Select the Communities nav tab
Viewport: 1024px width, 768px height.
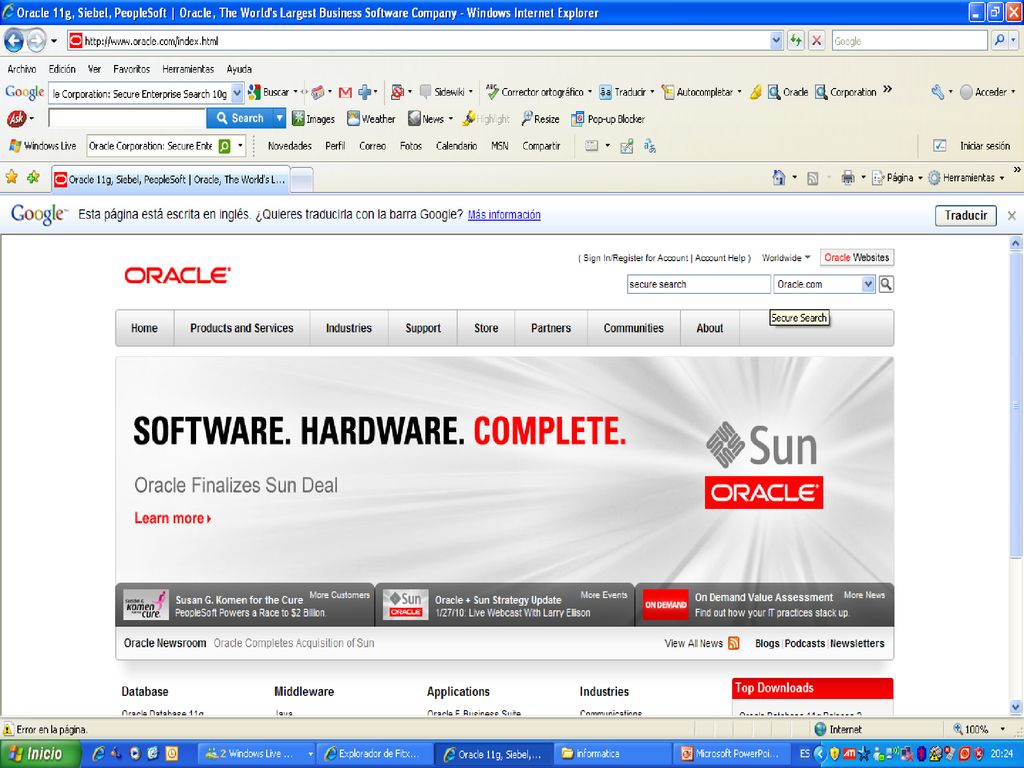[633, 328]
